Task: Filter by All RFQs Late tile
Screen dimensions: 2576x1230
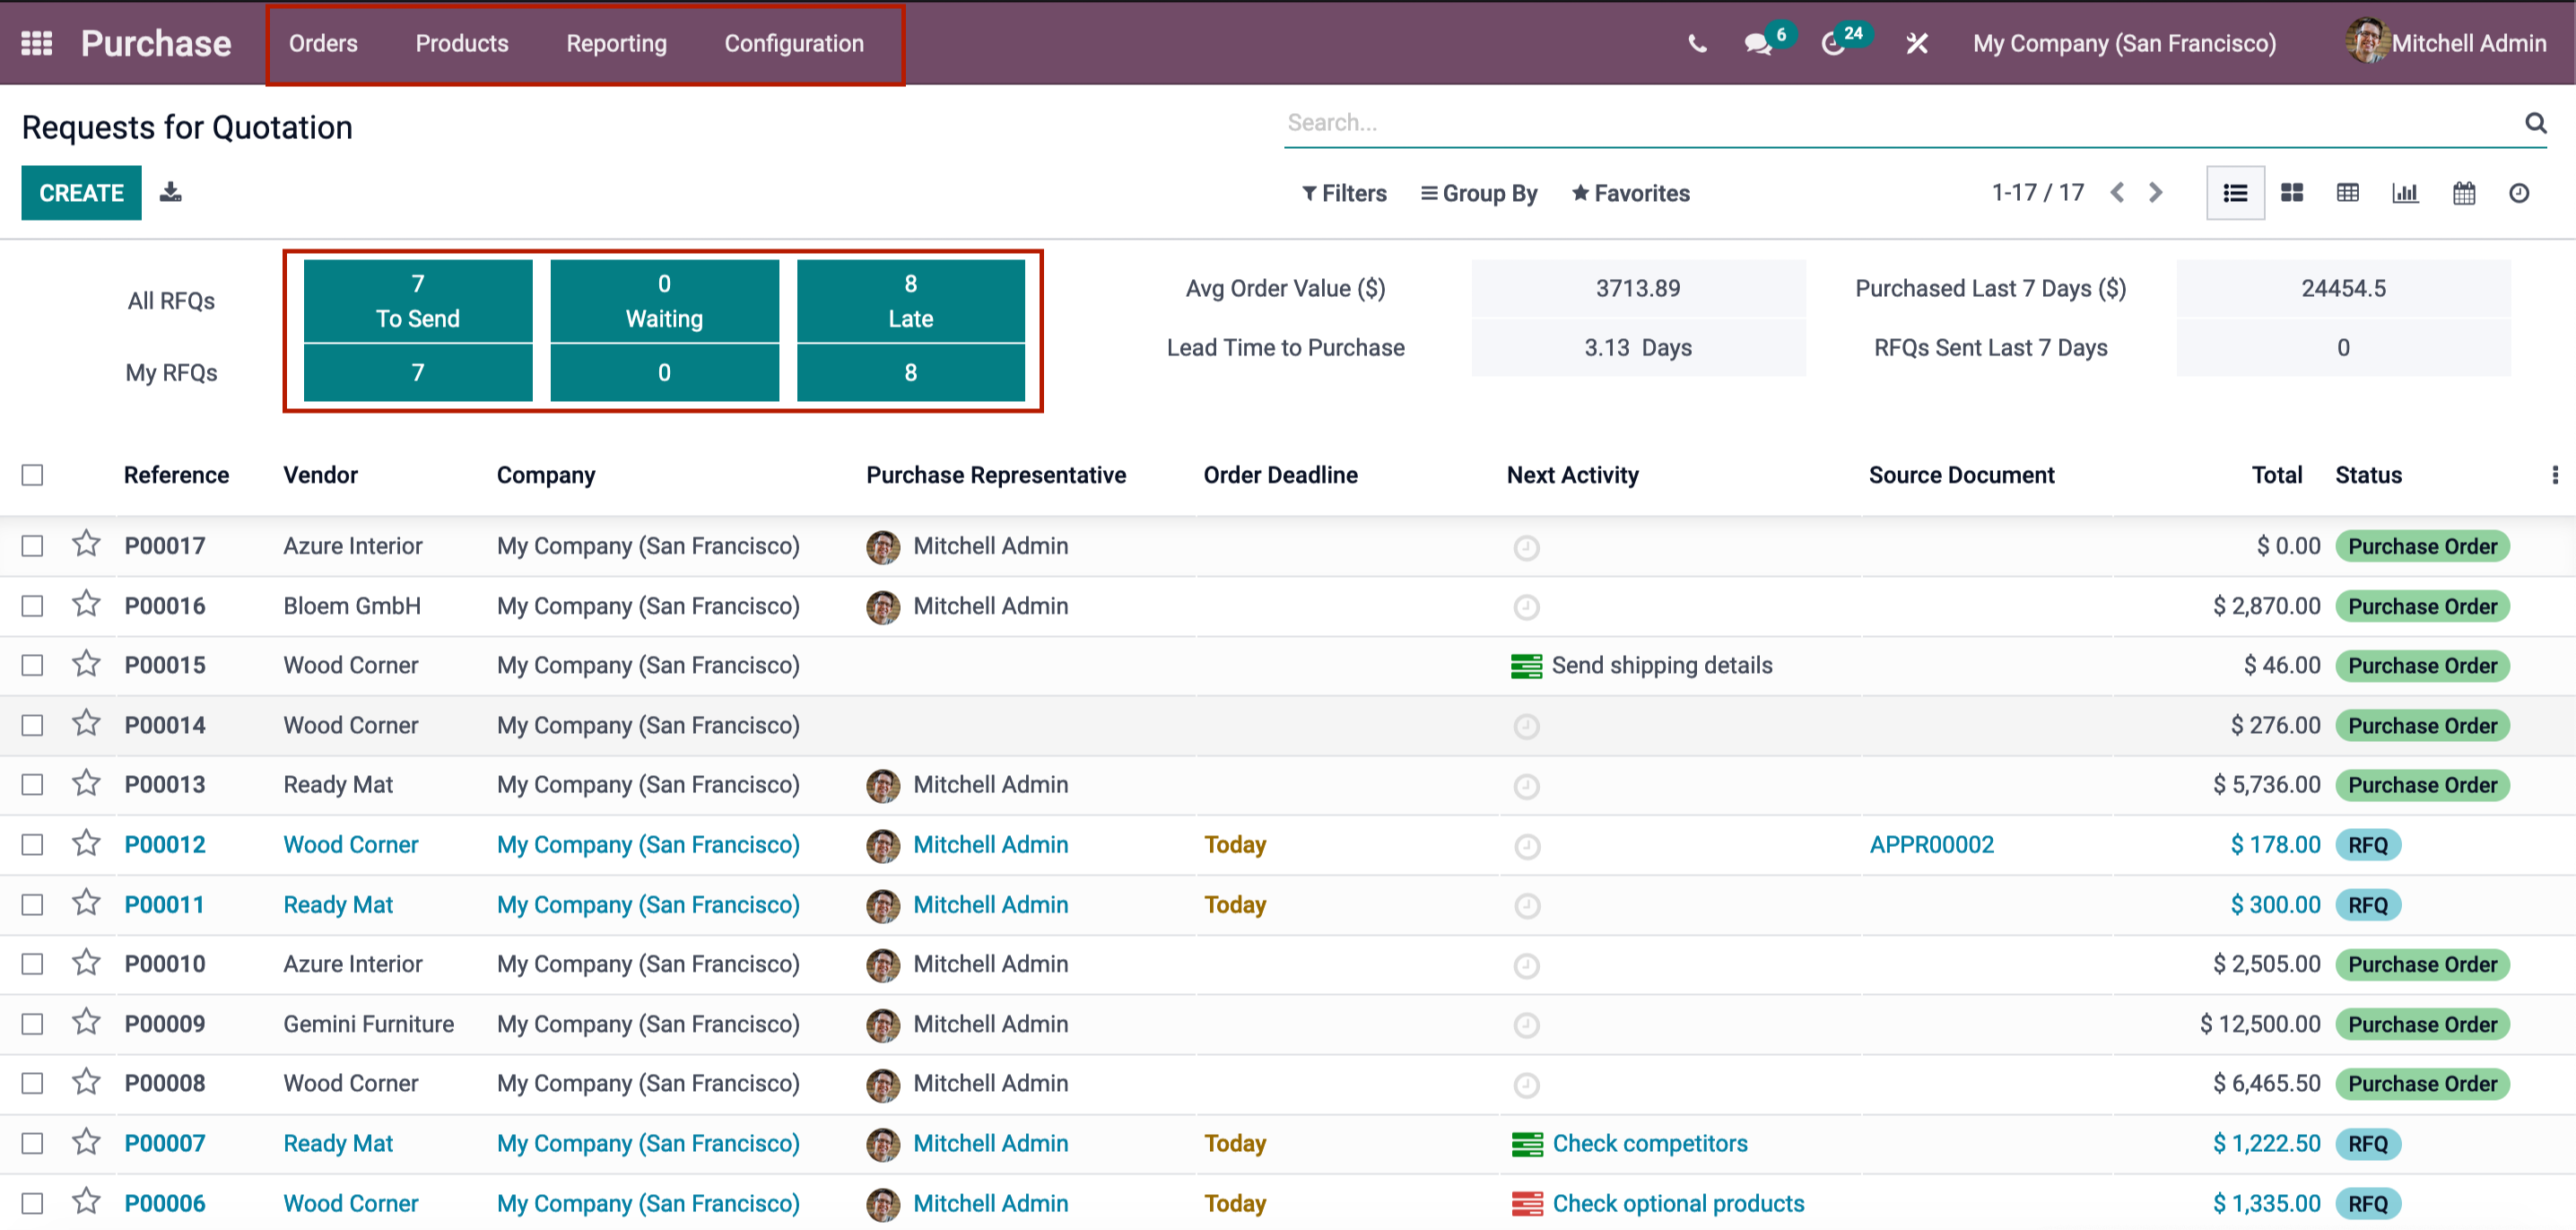Action: click(910, 301)
